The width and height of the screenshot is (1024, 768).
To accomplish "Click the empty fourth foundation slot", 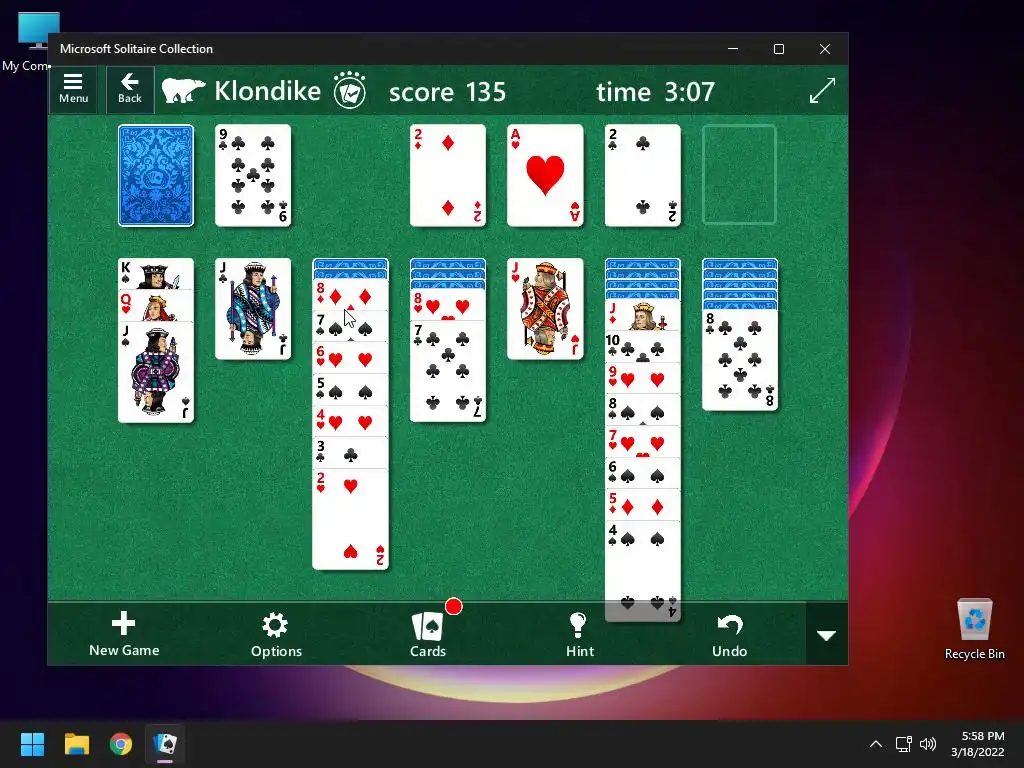I will 739,176.
